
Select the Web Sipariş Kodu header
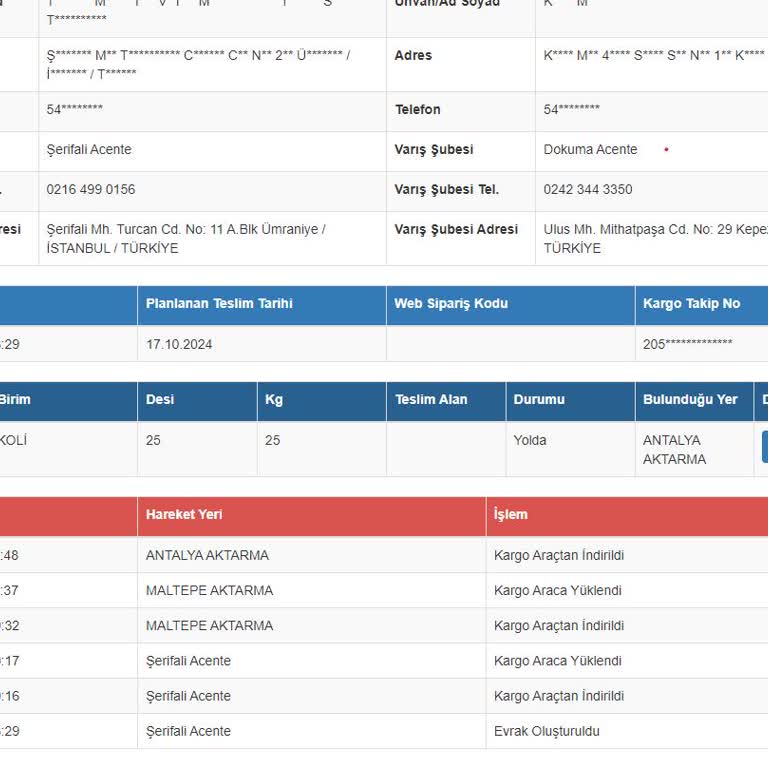[x=510, y=305]
